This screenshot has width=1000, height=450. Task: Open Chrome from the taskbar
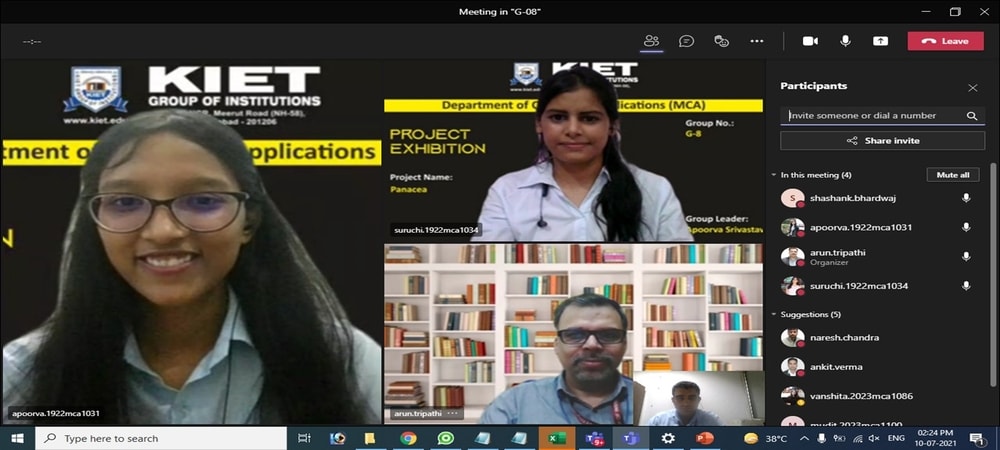coord(408,438)
